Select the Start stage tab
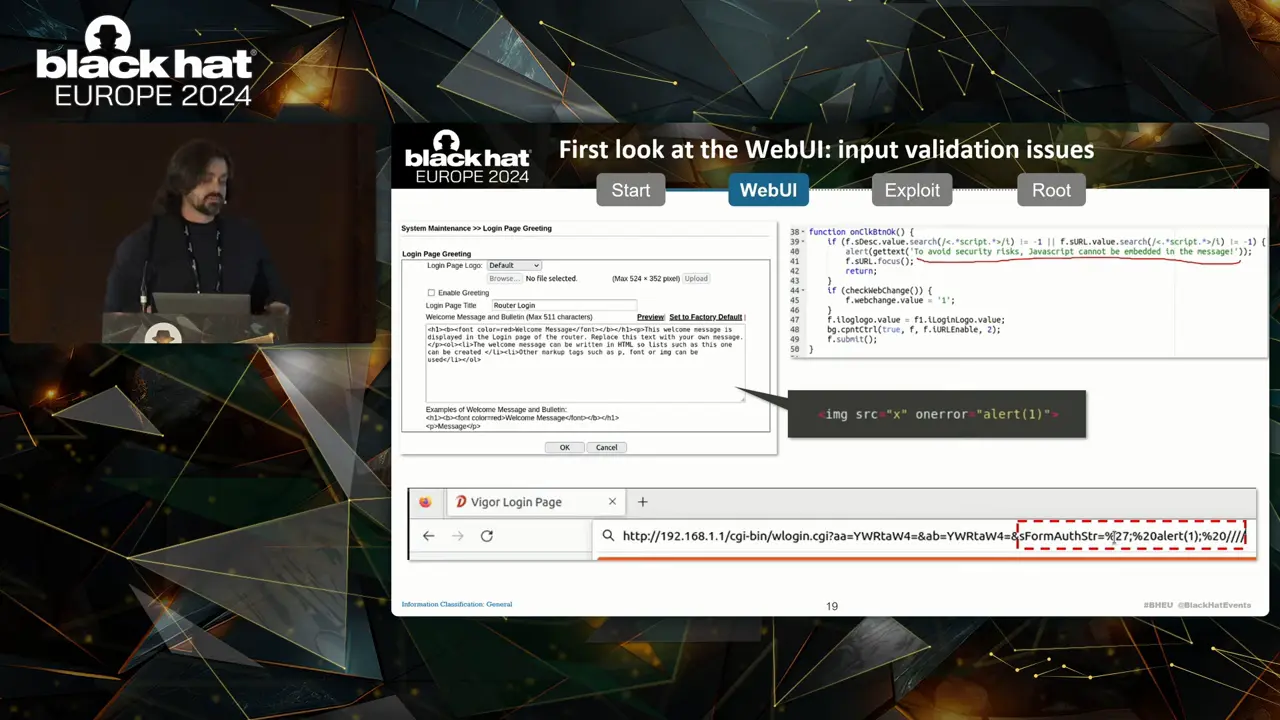This screenshot has height=720, width=1280. [631, 190]
